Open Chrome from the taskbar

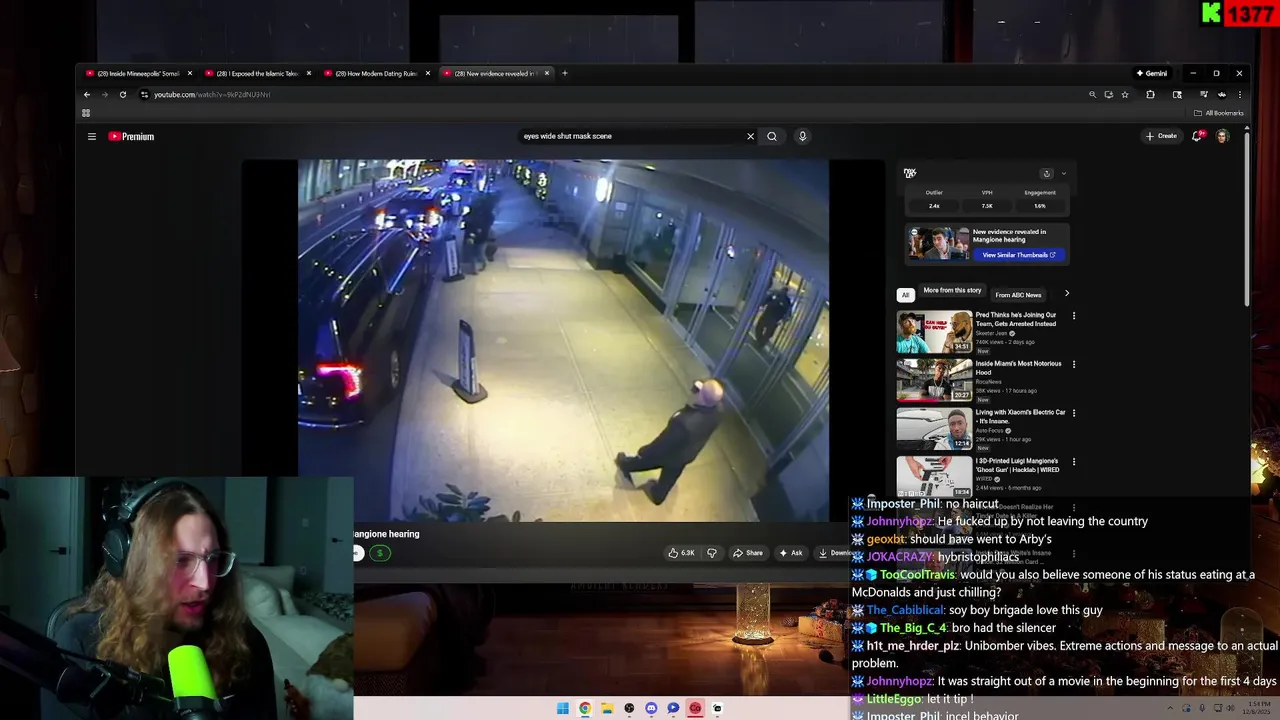point(585,708)
